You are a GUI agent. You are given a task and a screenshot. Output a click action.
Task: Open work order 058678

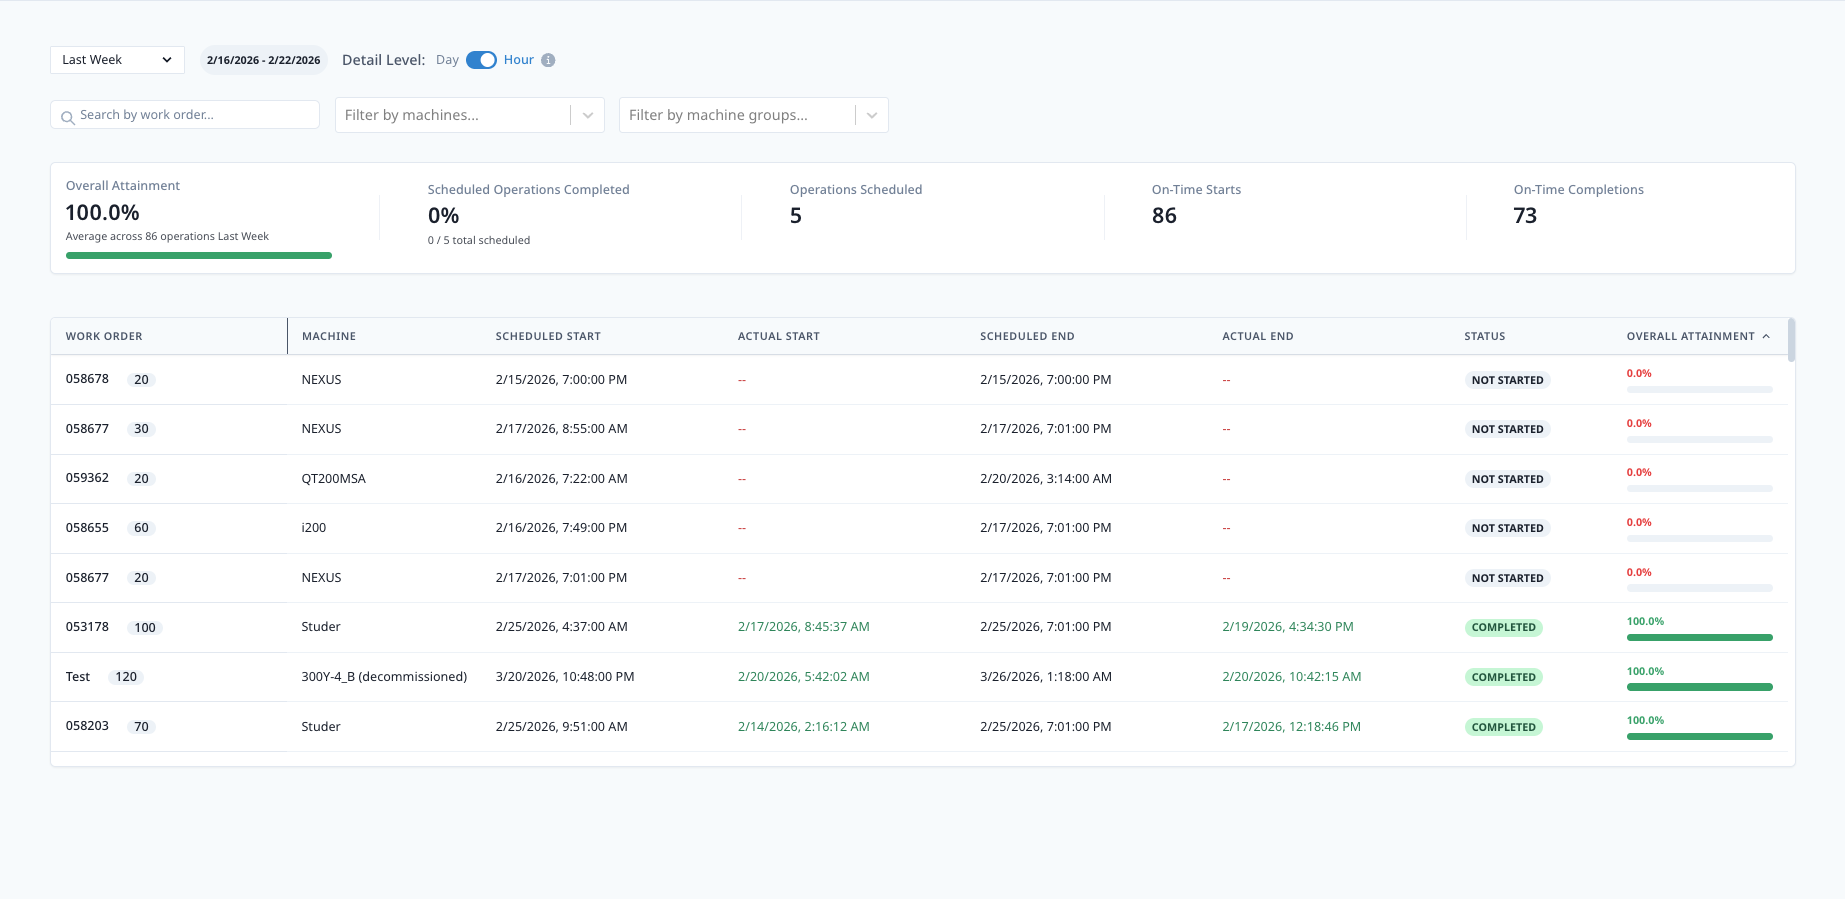(x=87, y=379)
